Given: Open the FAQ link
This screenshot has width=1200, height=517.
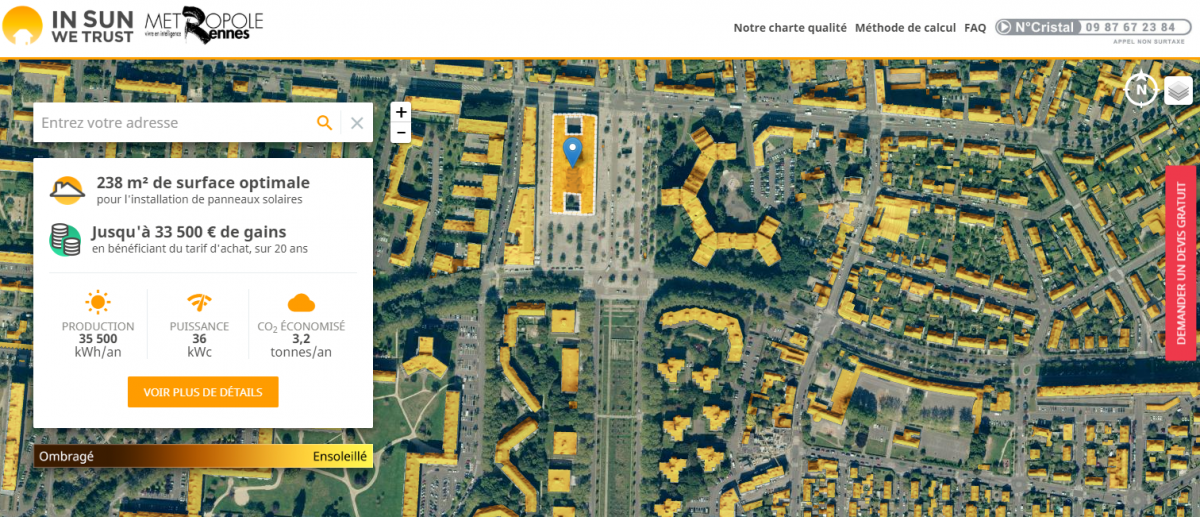Looking at the screenshot, I should tap(975, 28).
